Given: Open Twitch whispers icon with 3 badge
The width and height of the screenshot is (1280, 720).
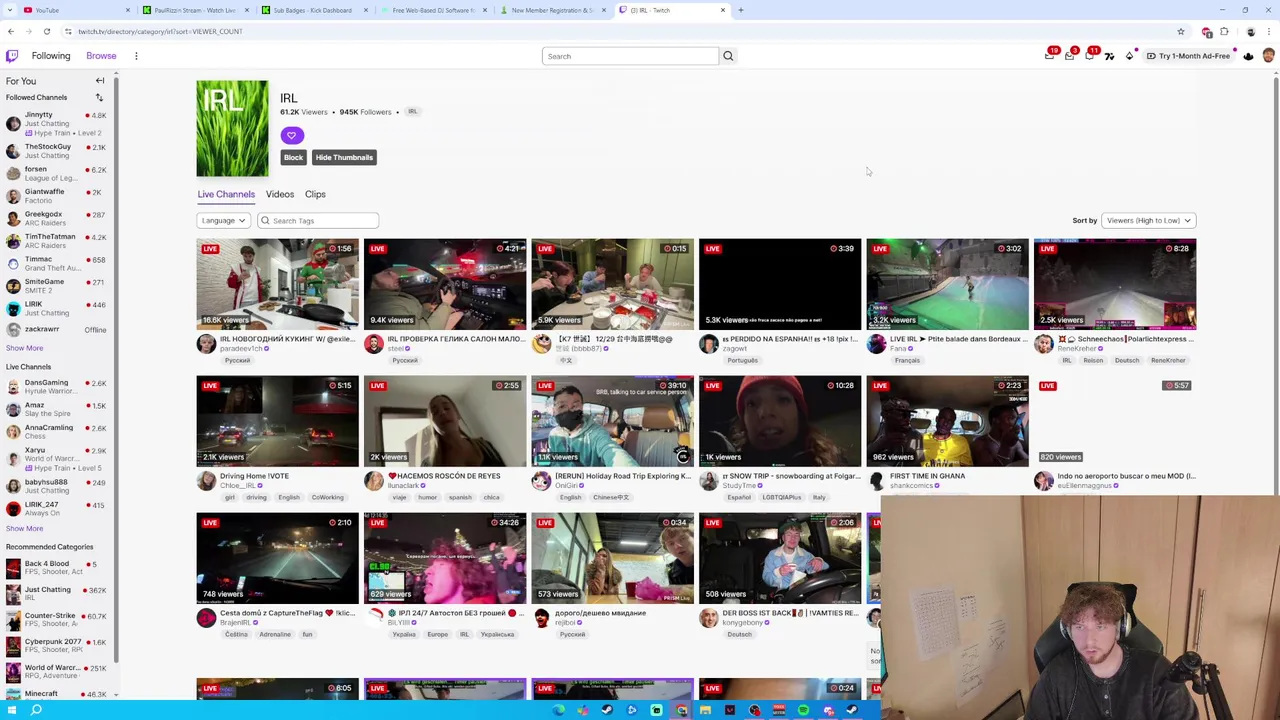Looking at the screenshot, I should click(1070, 55).
